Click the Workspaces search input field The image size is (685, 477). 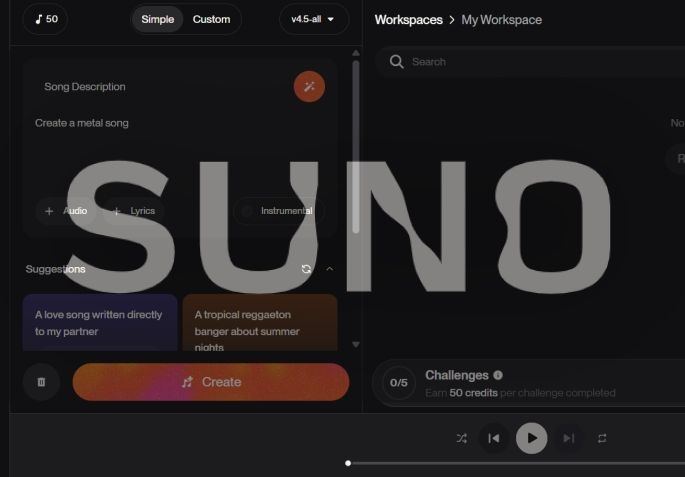531,62
